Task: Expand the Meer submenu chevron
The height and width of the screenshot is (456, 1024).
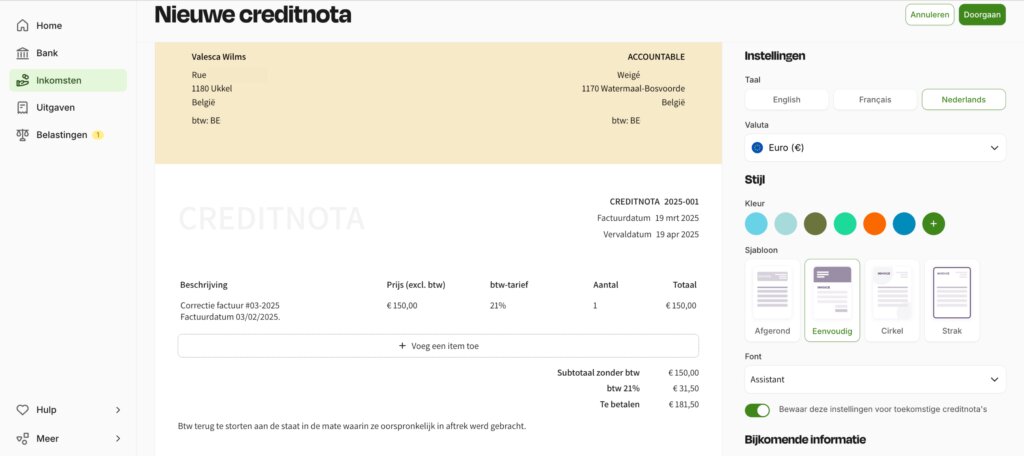Action: pyautogui.click(x=118, y=438)
